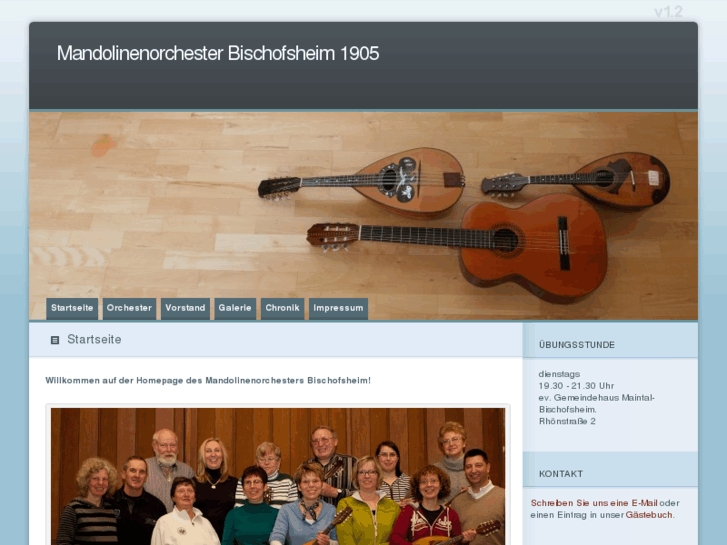Click the ÜBUNGSSTUNDE sidebar heading
727x545 pixels.
coord(577,345)
